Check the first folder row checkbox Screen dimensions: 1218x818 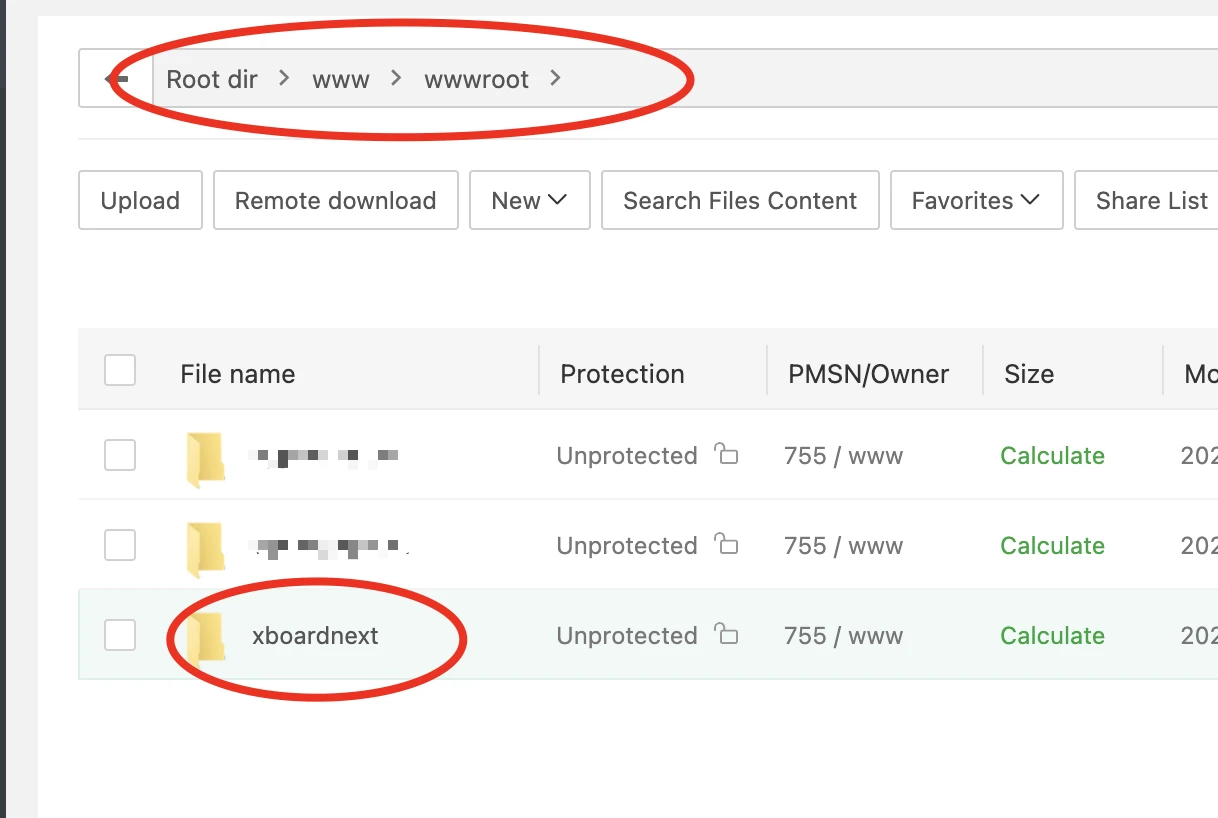(x=120, y=455)
